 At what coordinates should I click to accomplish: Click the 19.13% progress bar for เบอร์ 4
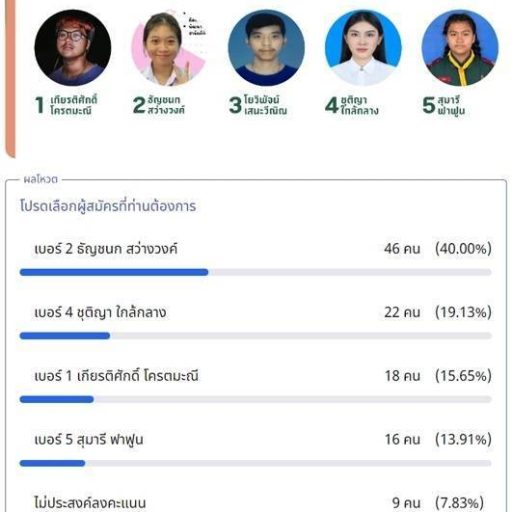click(x=256, y=336)
